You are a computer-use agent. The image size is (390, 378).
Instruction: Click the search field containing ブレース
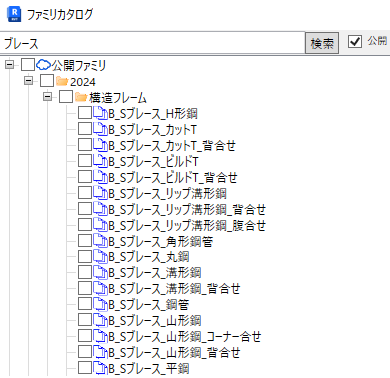coord(152,43)
